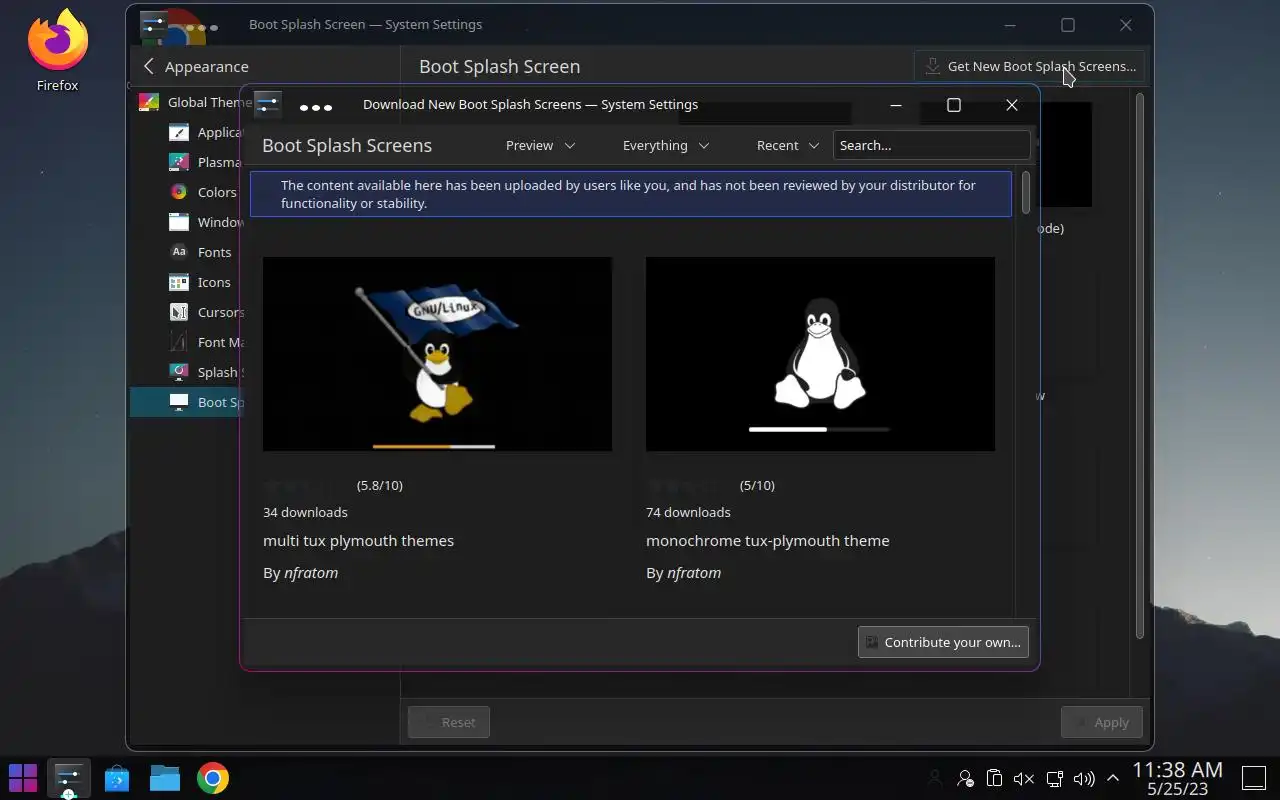Click the Reset button in System Settings
The image size is (1280, 800).
(x=449, y=722)
